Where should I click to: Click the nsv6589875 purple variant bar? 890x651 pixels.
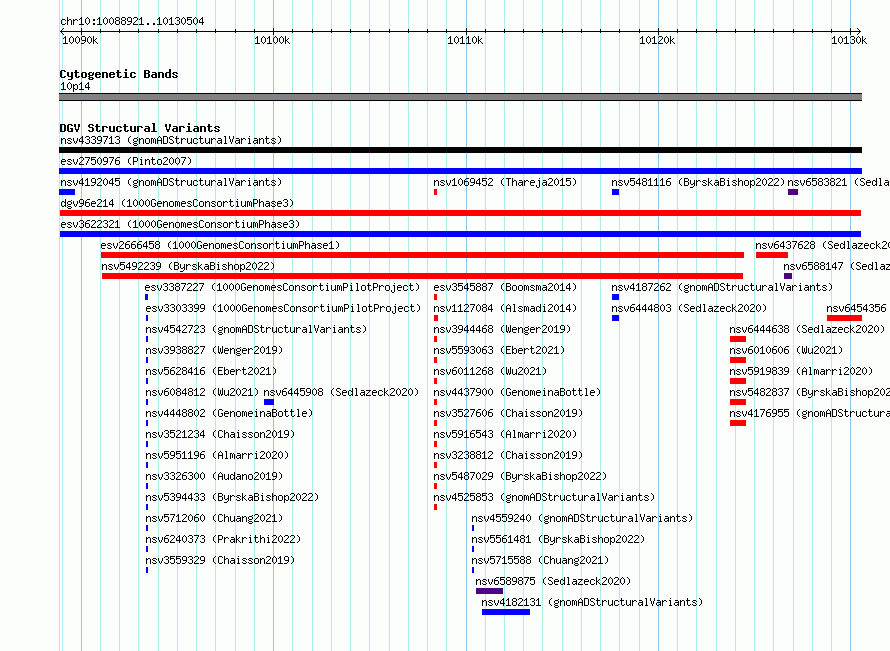[489, 591]
